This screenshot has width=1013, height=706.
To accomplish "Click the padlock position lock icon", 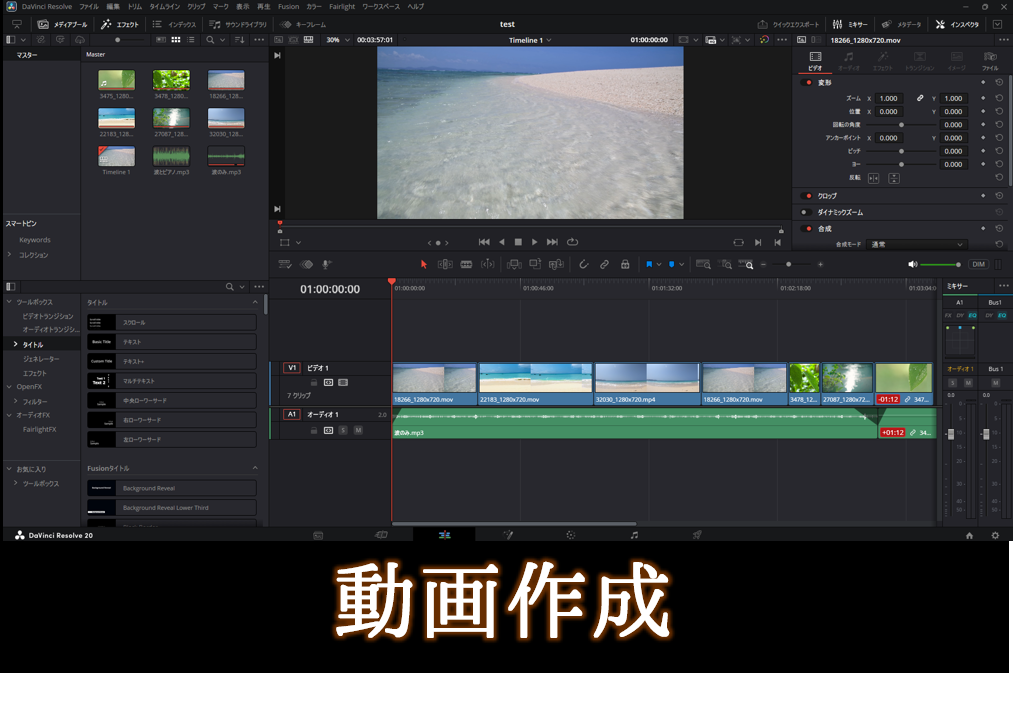I will [625, 264].
